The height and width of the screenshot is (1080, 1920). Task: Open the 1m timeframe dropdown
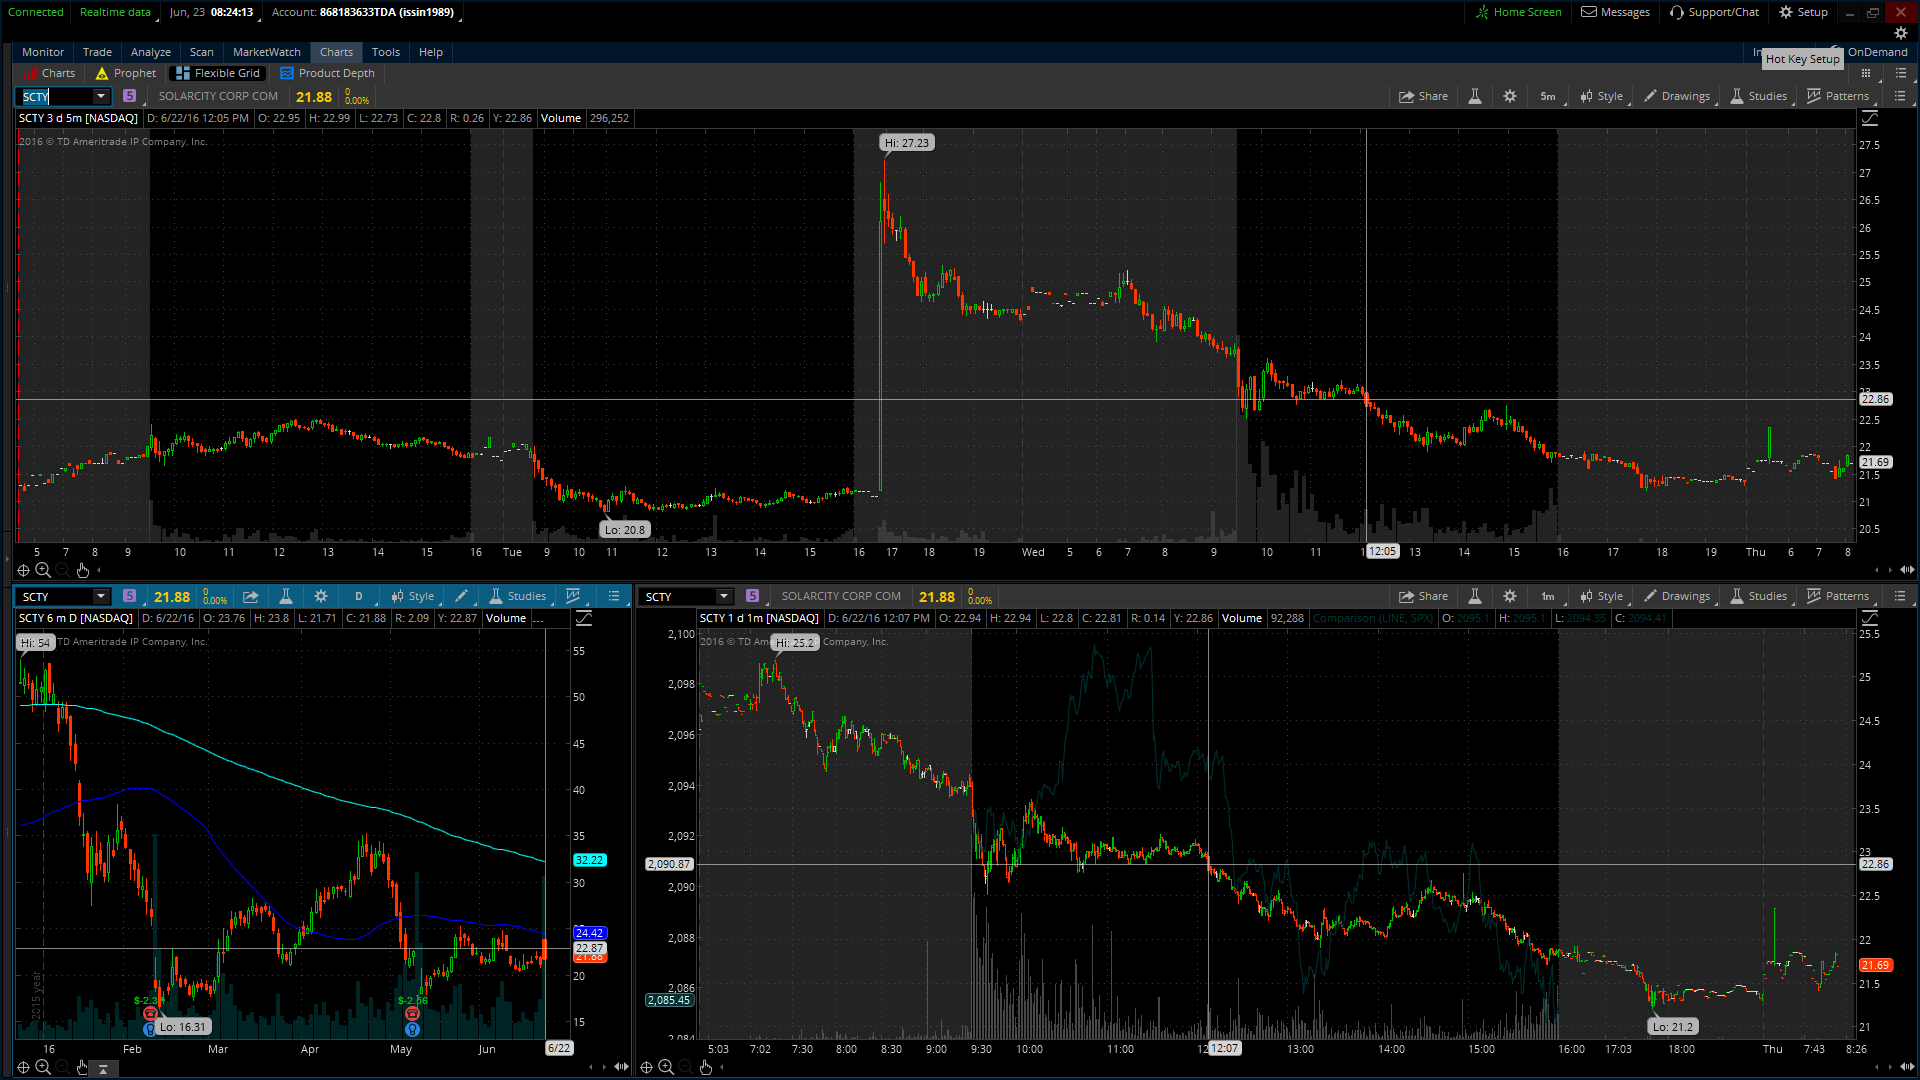pos(1549,597)
